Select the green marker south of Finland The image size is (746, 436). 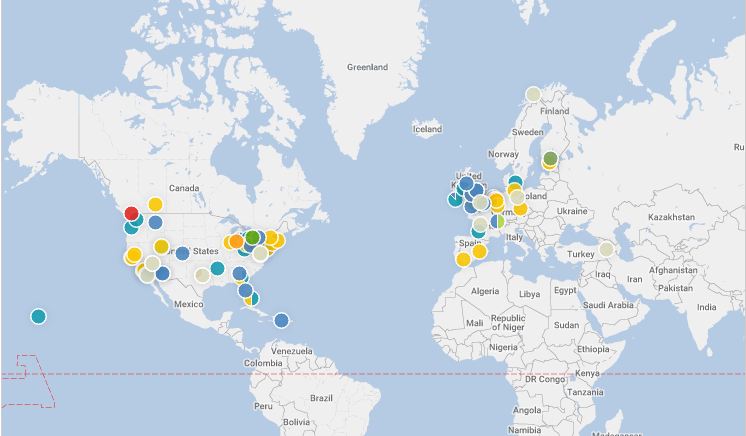tap(550, 158)
